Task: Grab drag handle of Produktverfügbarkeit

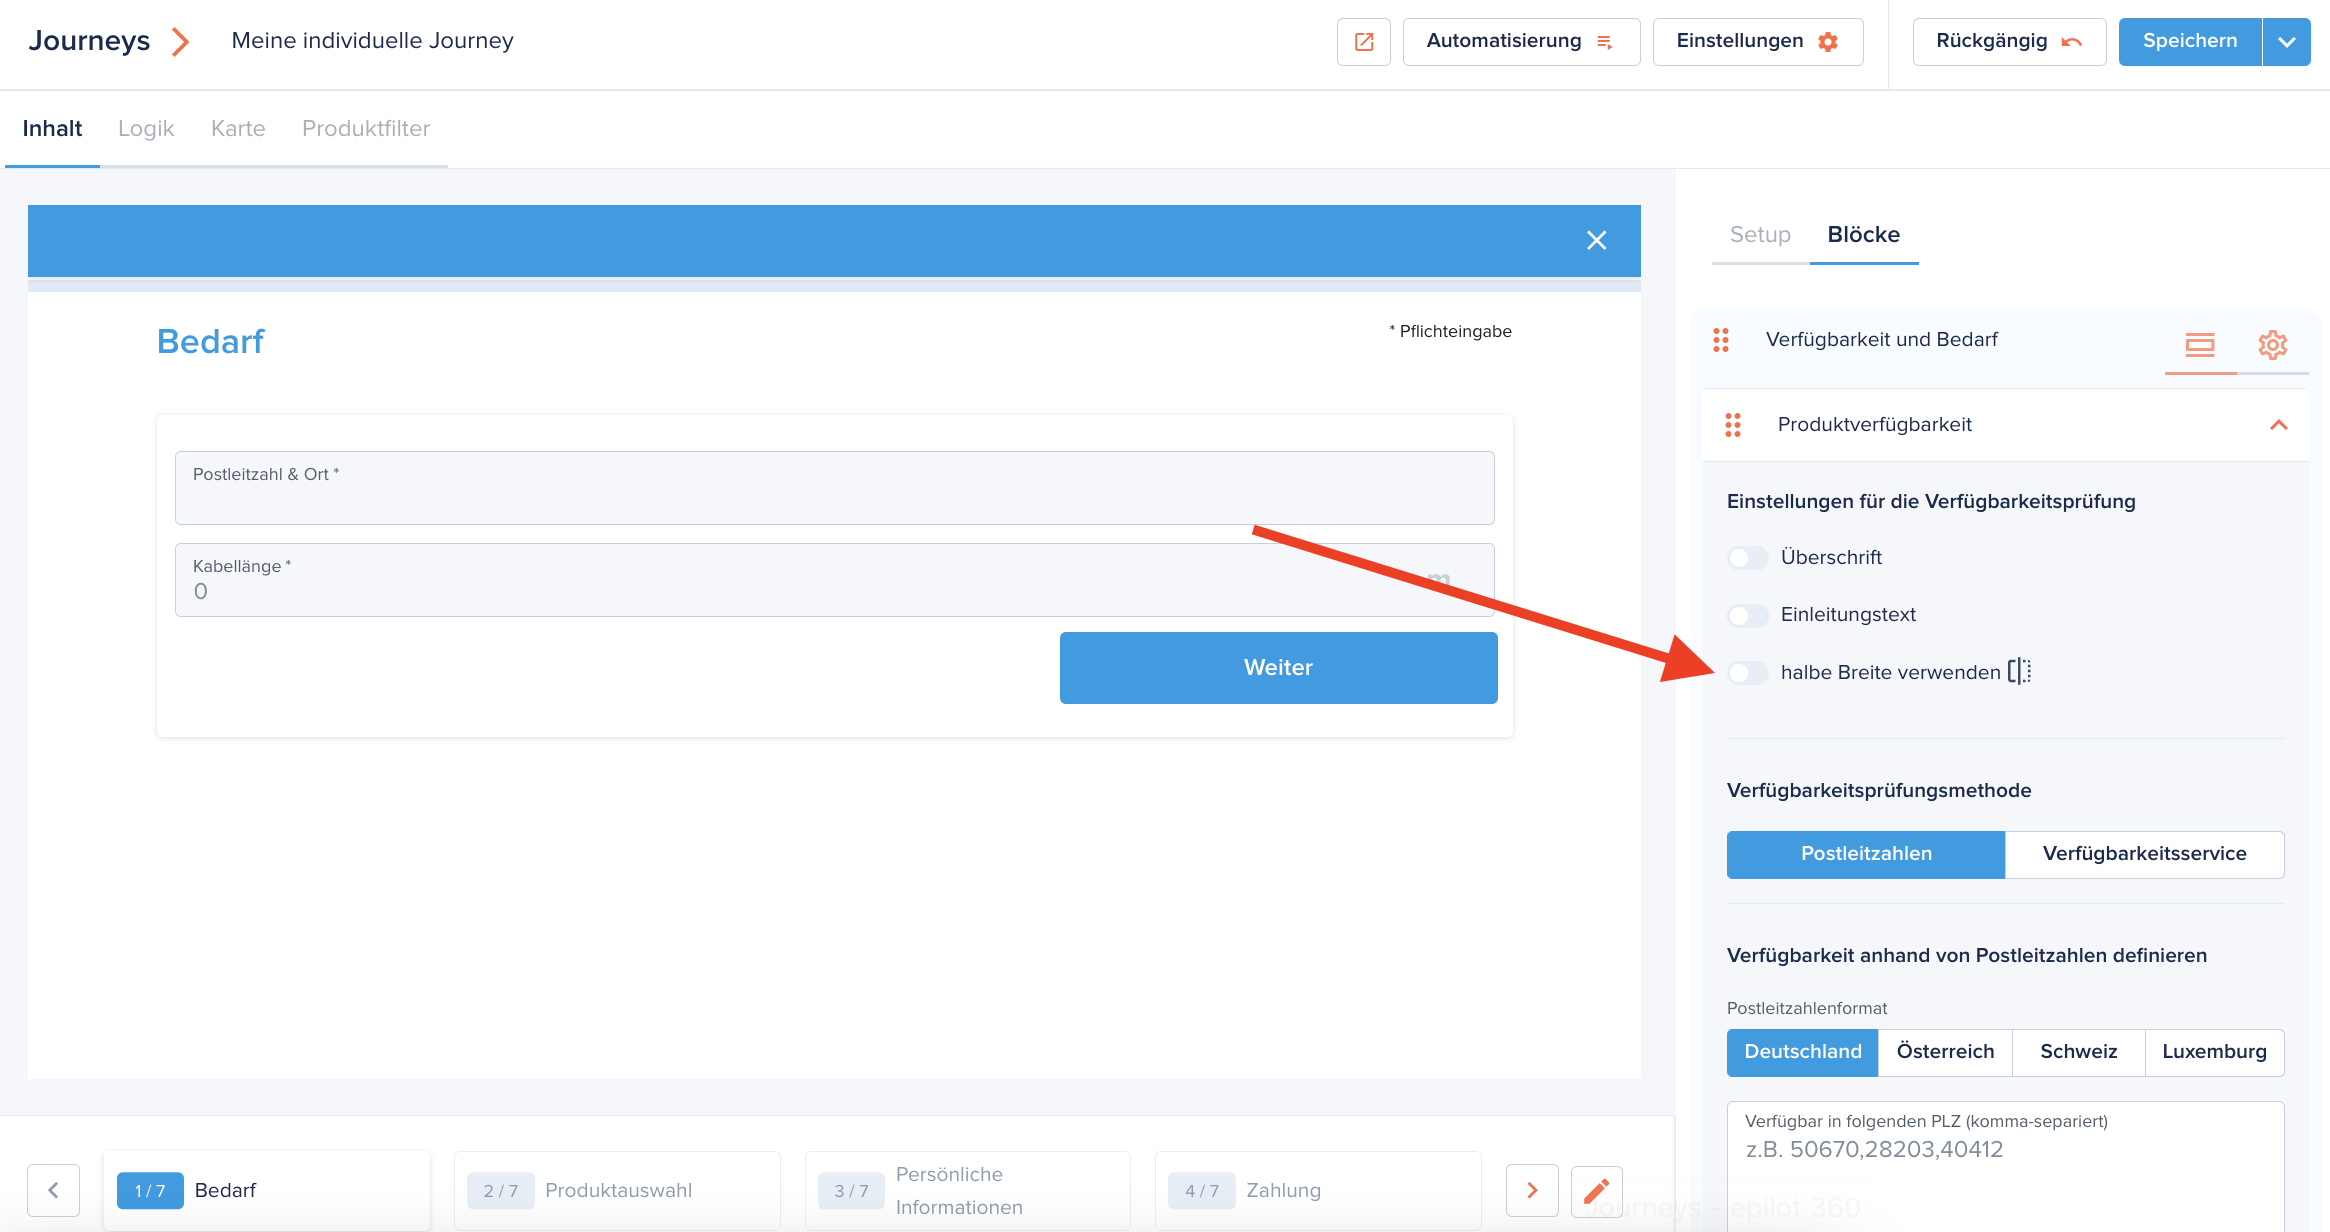Action: [1733, 425]
